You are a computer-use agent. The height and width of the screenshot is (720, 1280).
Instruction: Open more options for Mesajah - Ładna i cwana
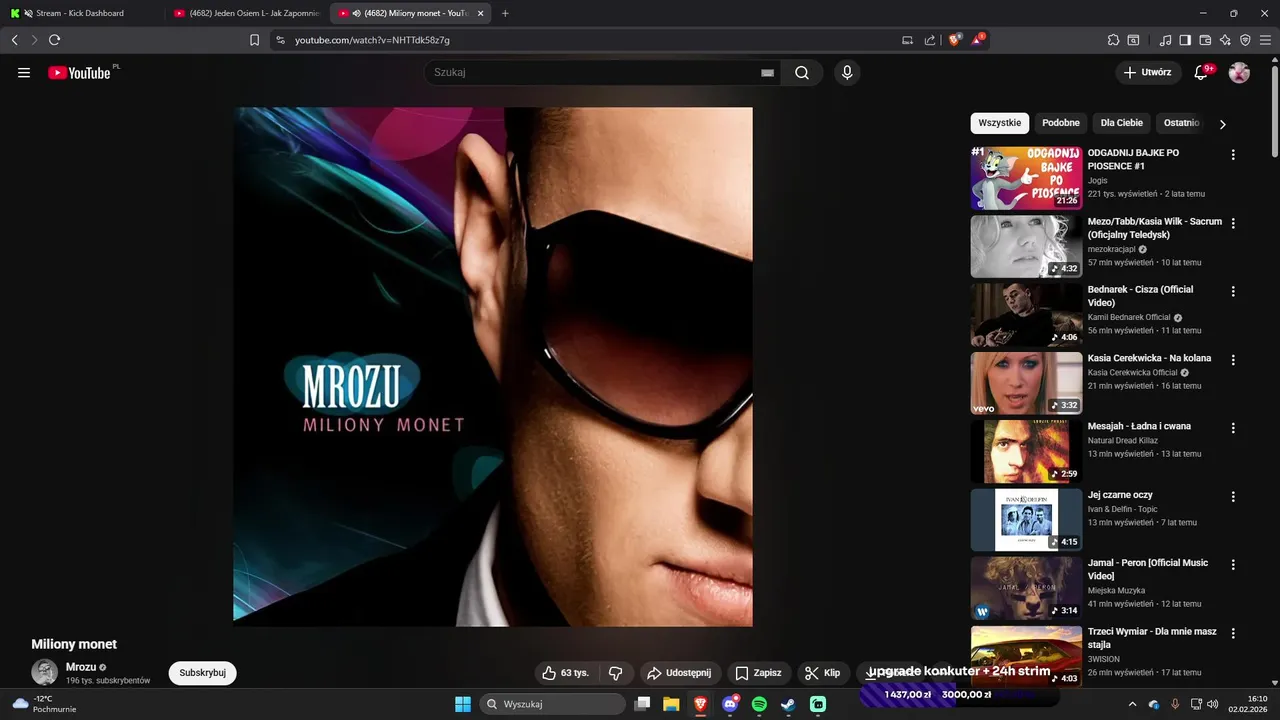click(1233, 428)
